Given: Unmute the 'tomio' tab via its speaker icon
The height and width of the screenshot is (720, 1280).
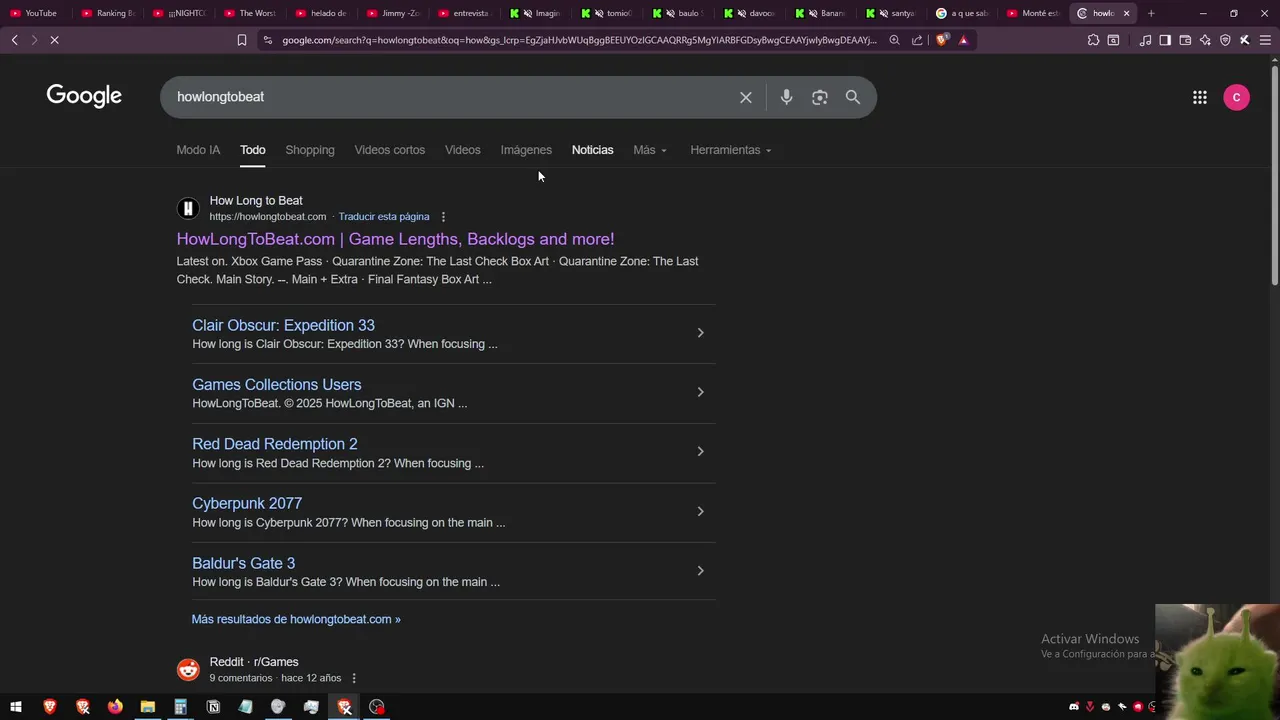Looking at the screenshot, I should coord(599,13).
